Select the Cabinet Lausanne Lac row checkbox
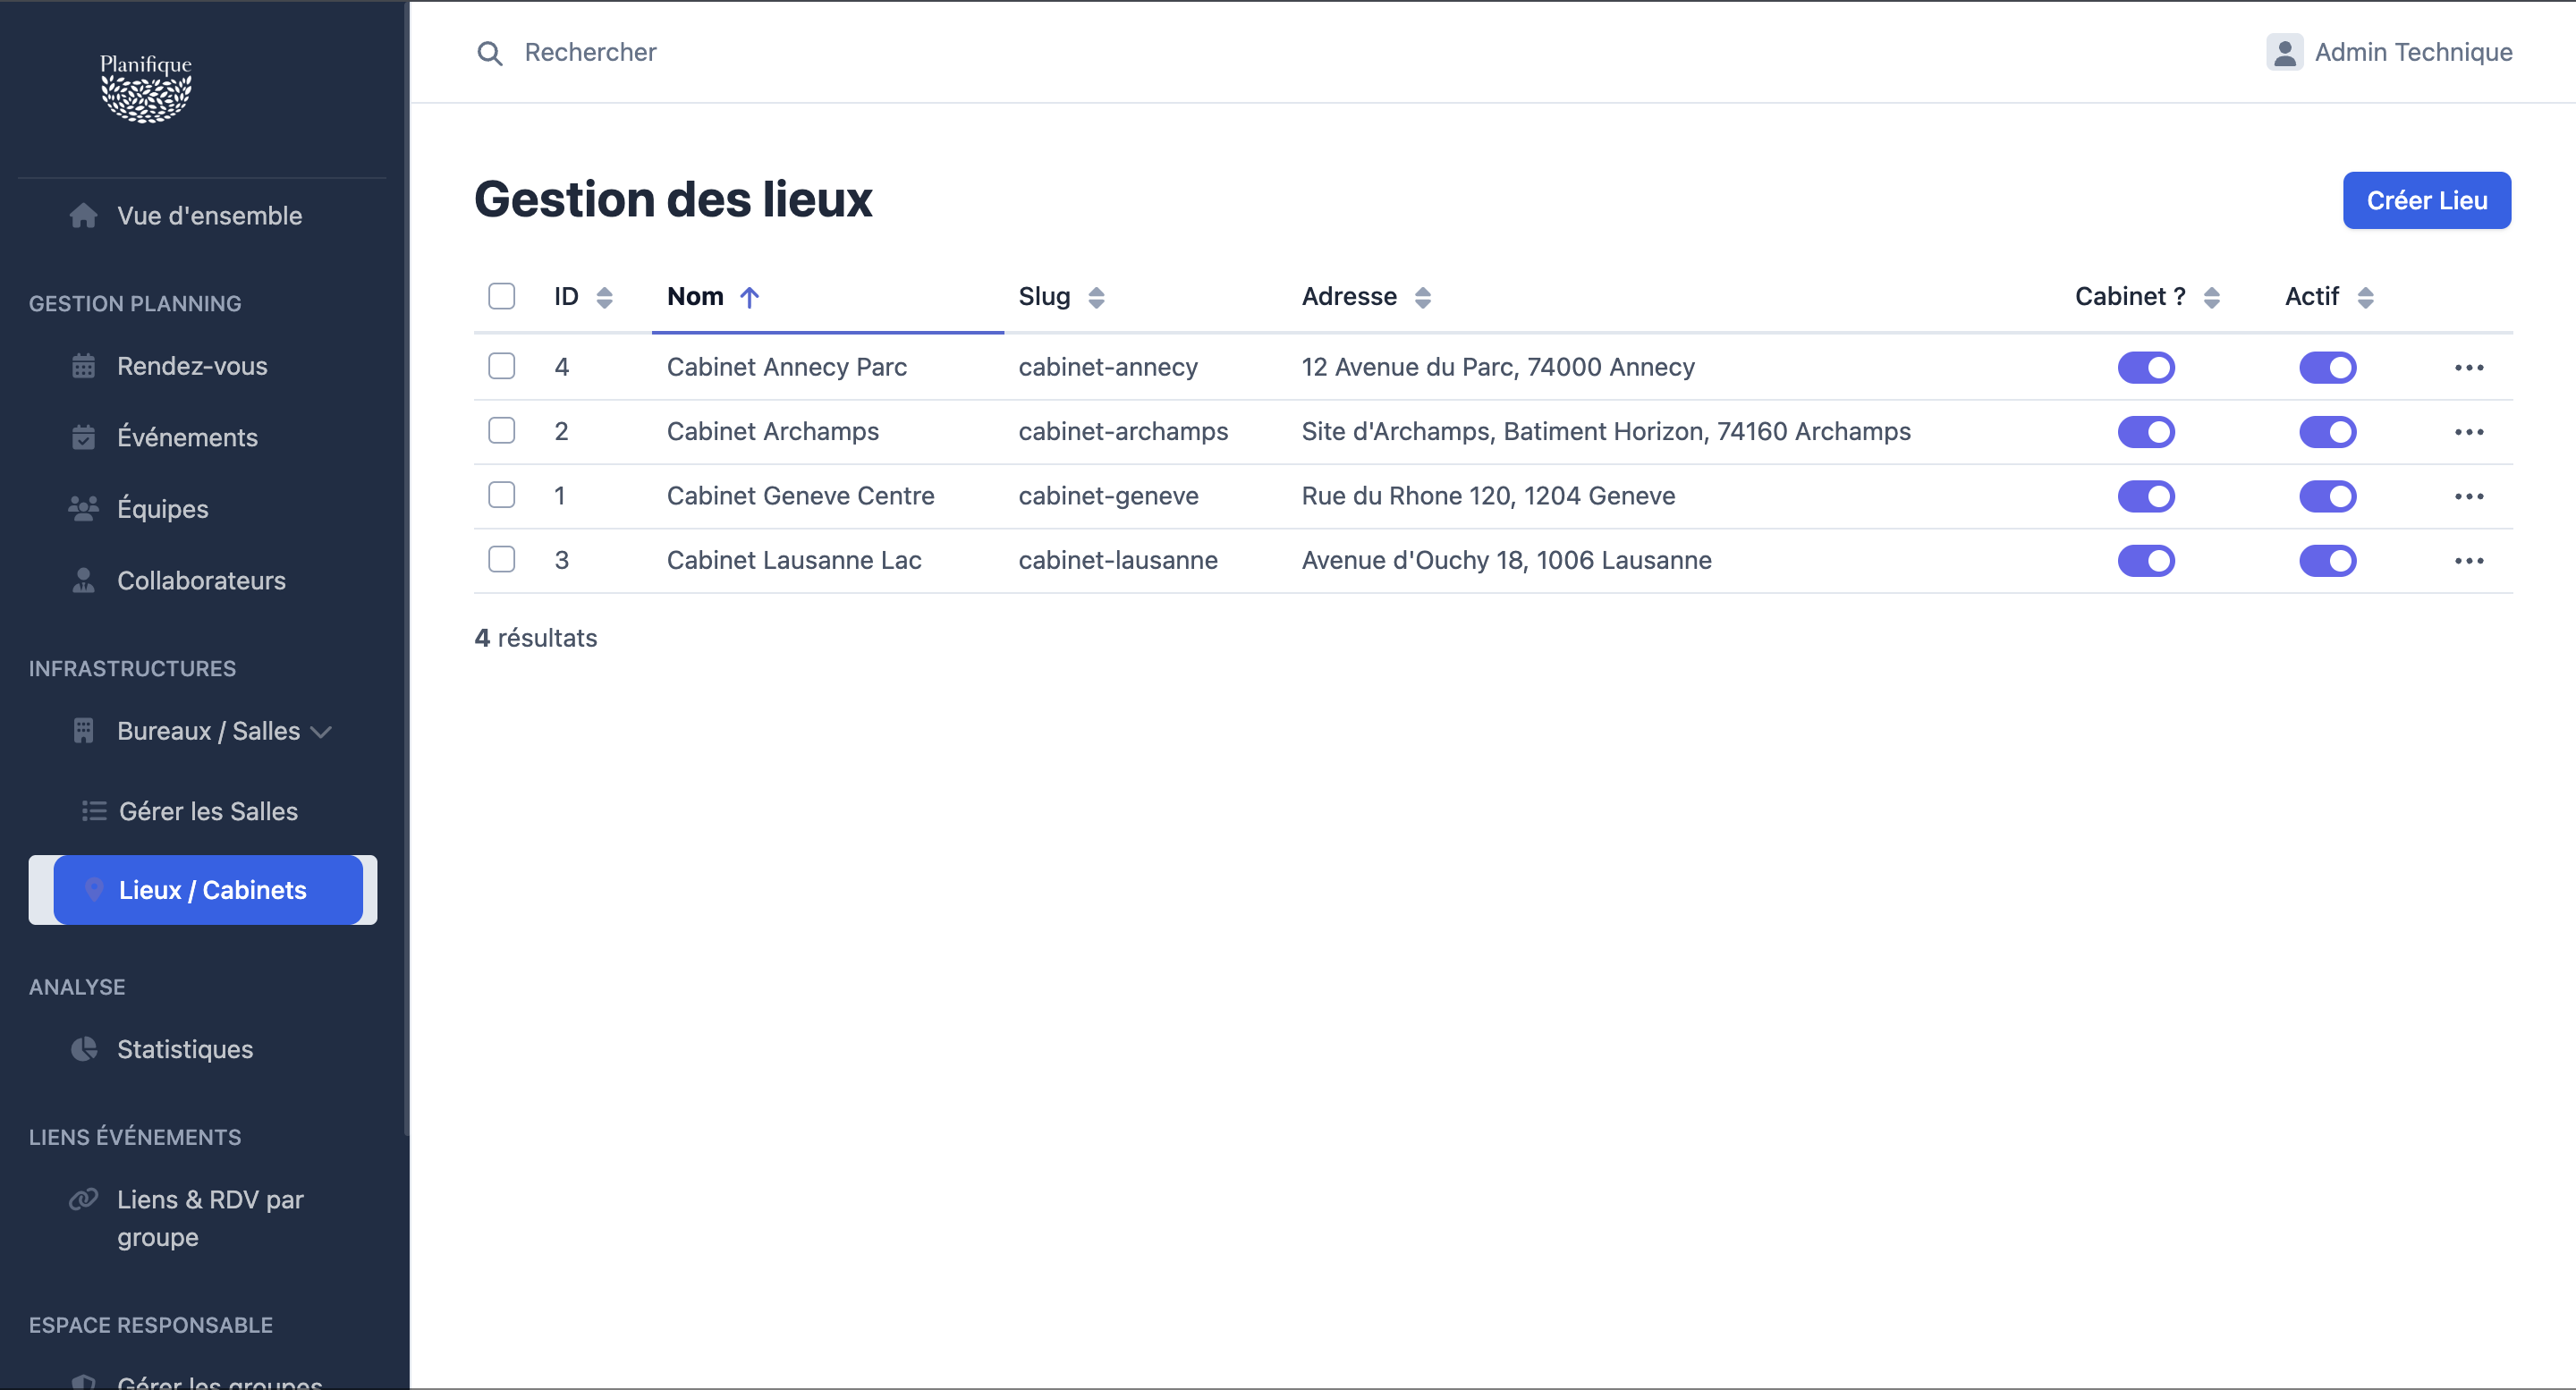 tap(502, 559)
